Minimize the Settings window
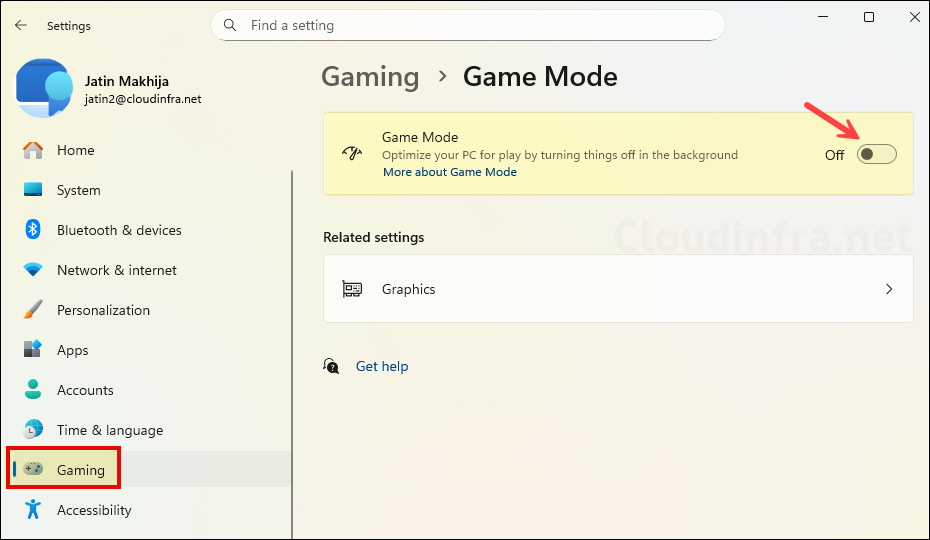930x540 pixels. (823, 17)
